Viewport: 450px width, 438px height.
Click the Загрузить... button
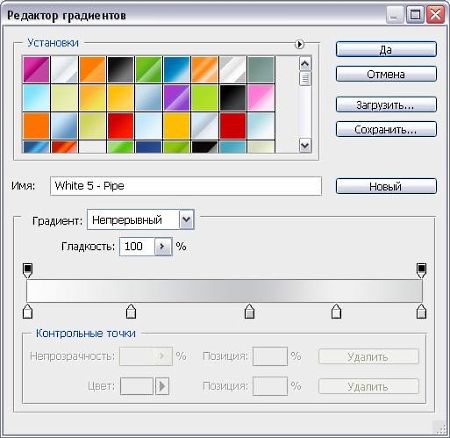click(x=386, y=105)
